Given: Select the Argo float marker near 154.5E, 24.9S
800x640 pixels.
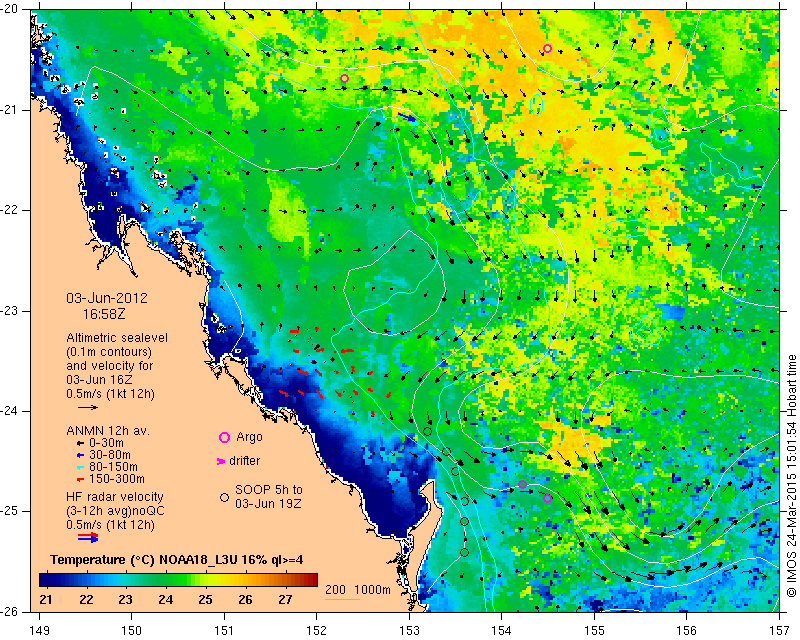Looking at the screenshot, I should pos(547,499).
